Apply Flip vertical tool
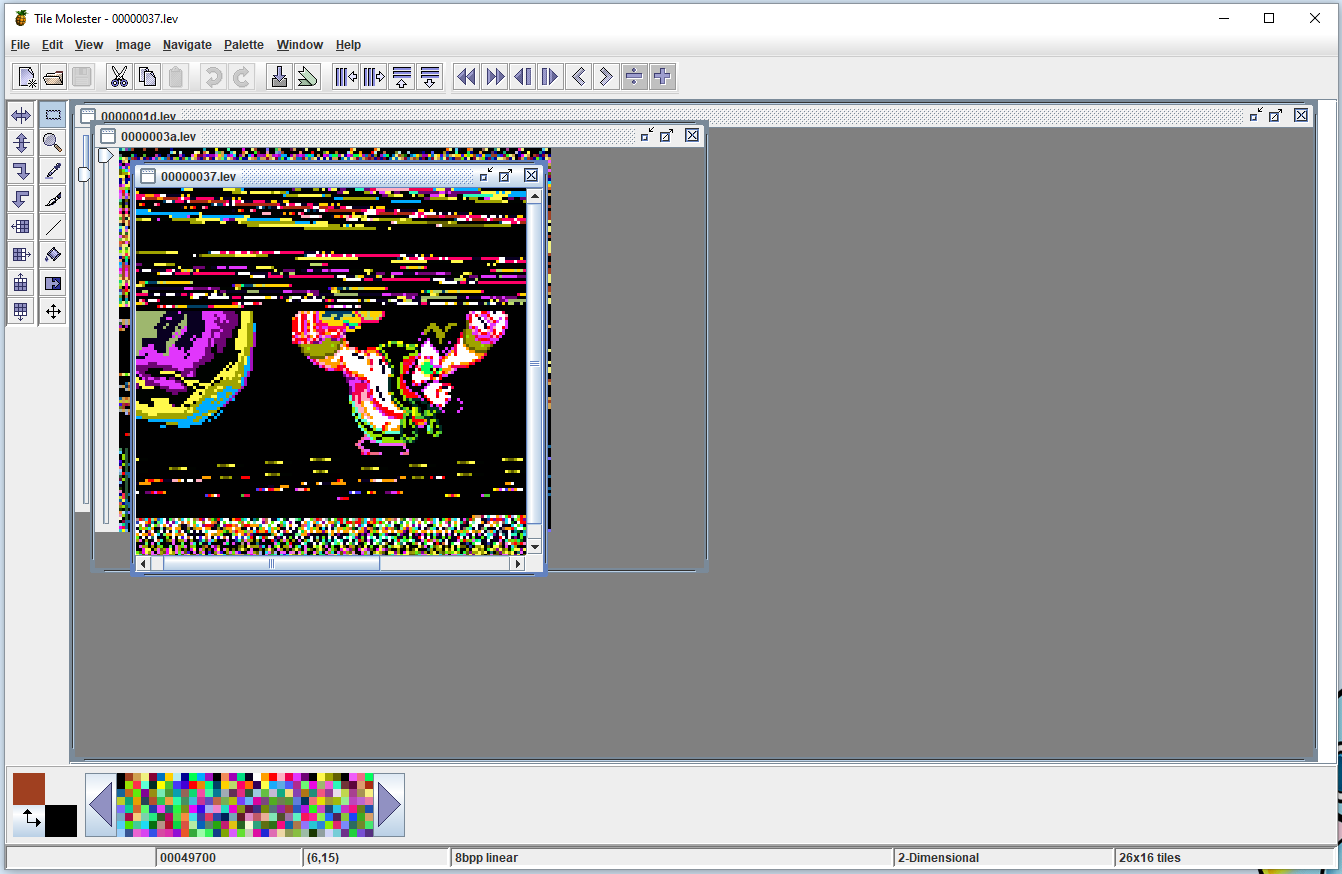This screenshot has height=874, width=1342. click(21, 143)
